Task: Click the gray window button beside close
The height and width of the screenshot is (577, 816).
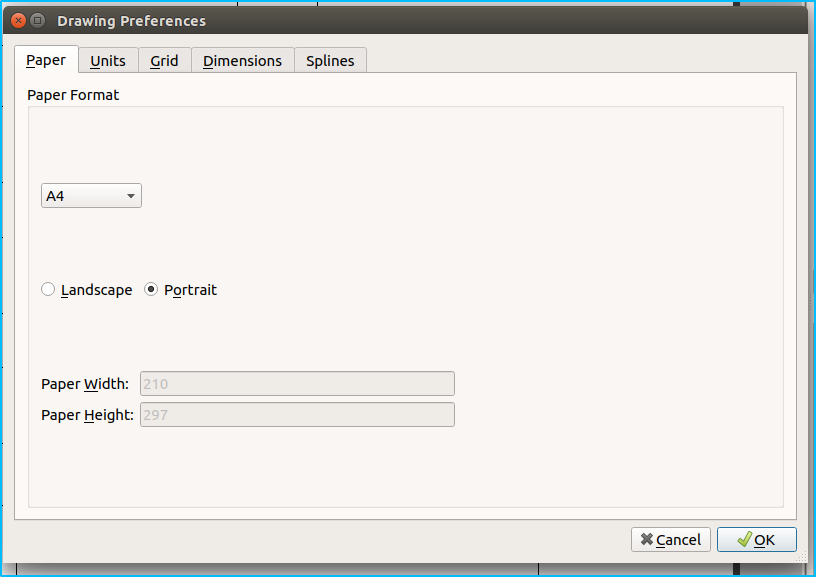Action: point(38,20)
